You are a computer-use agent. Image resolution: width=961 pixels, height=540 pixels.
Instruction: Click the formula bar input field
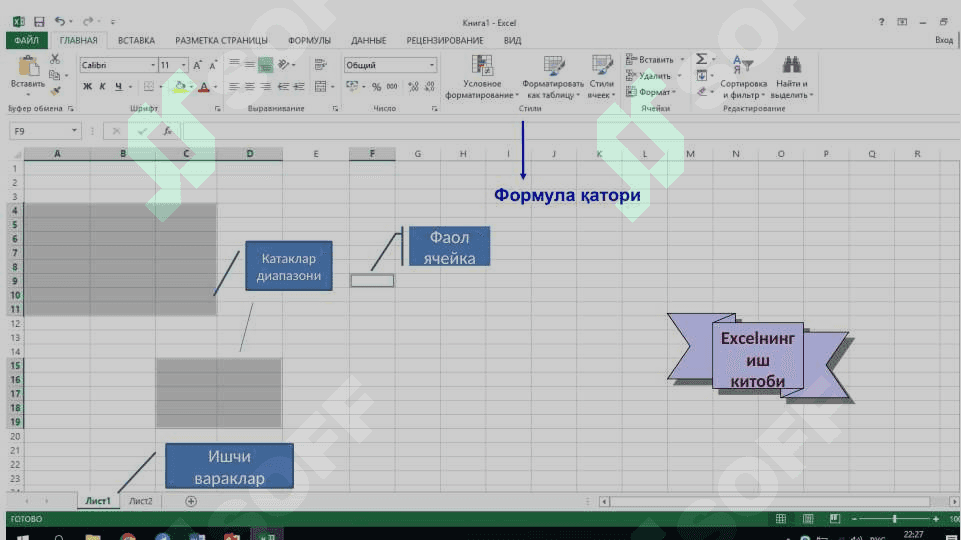pos(569,131)
